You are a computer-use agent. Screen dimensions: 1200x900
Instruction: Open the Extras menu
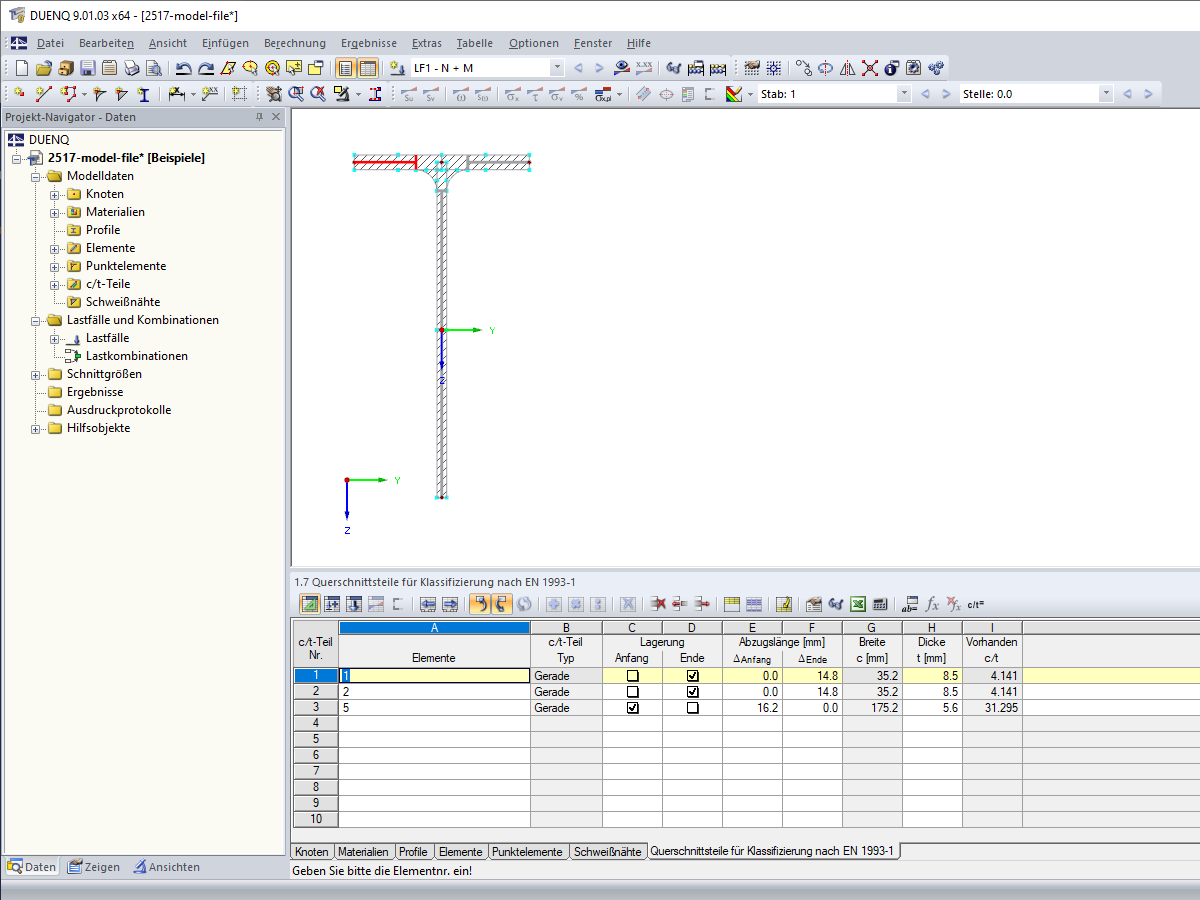coord(426,43)
